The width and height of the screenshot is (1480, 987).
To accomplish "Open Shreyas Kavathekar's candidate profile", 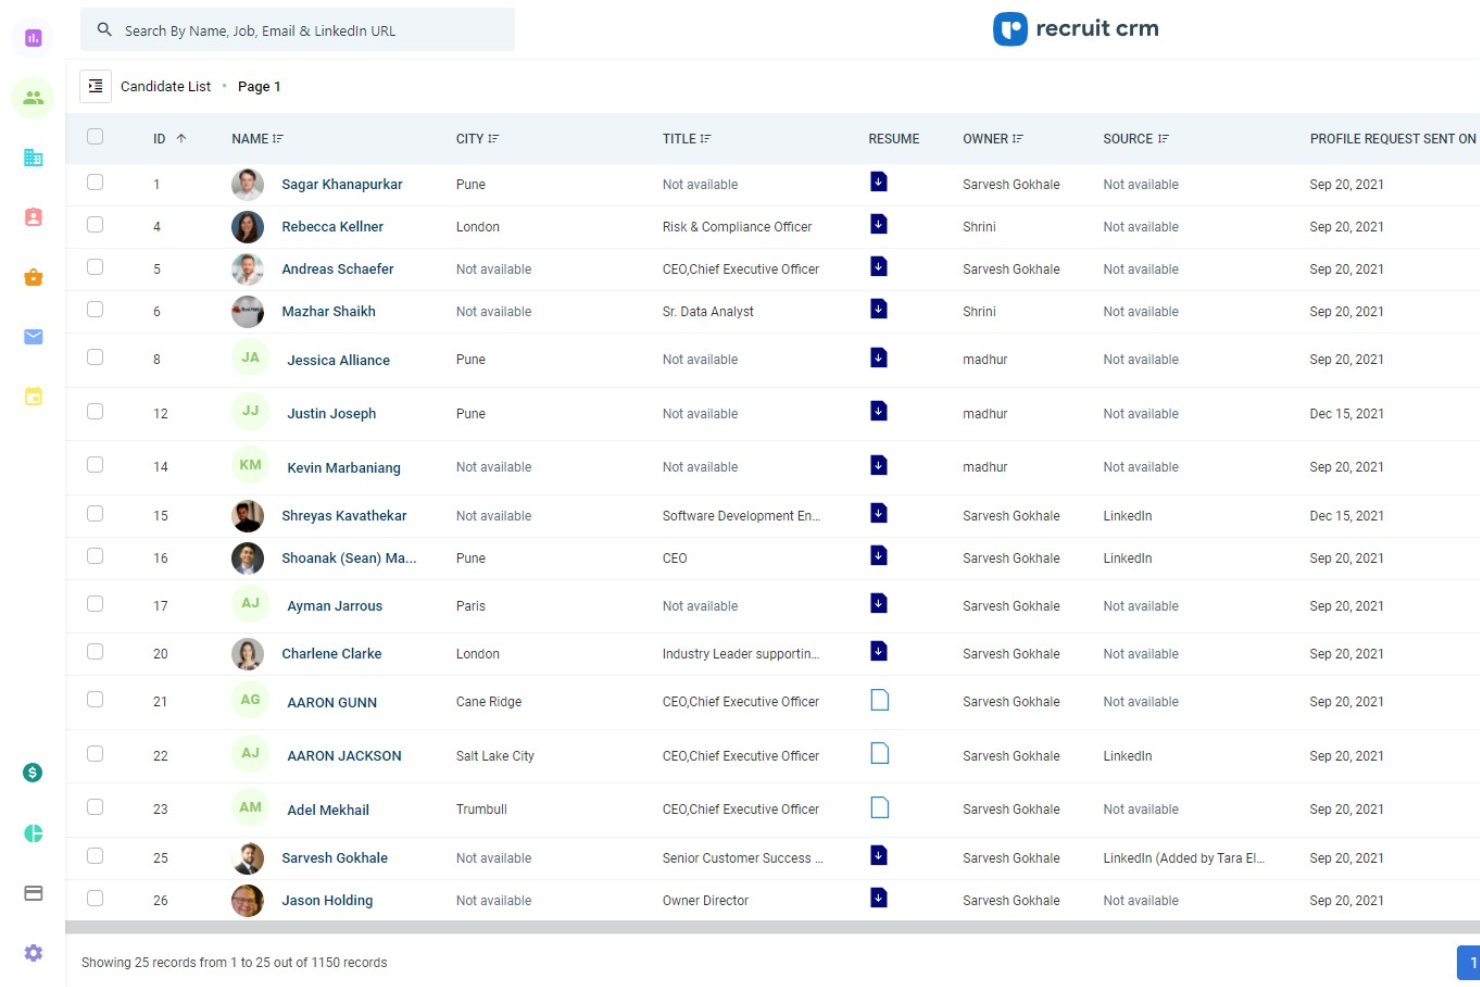I will pos(344,516).
